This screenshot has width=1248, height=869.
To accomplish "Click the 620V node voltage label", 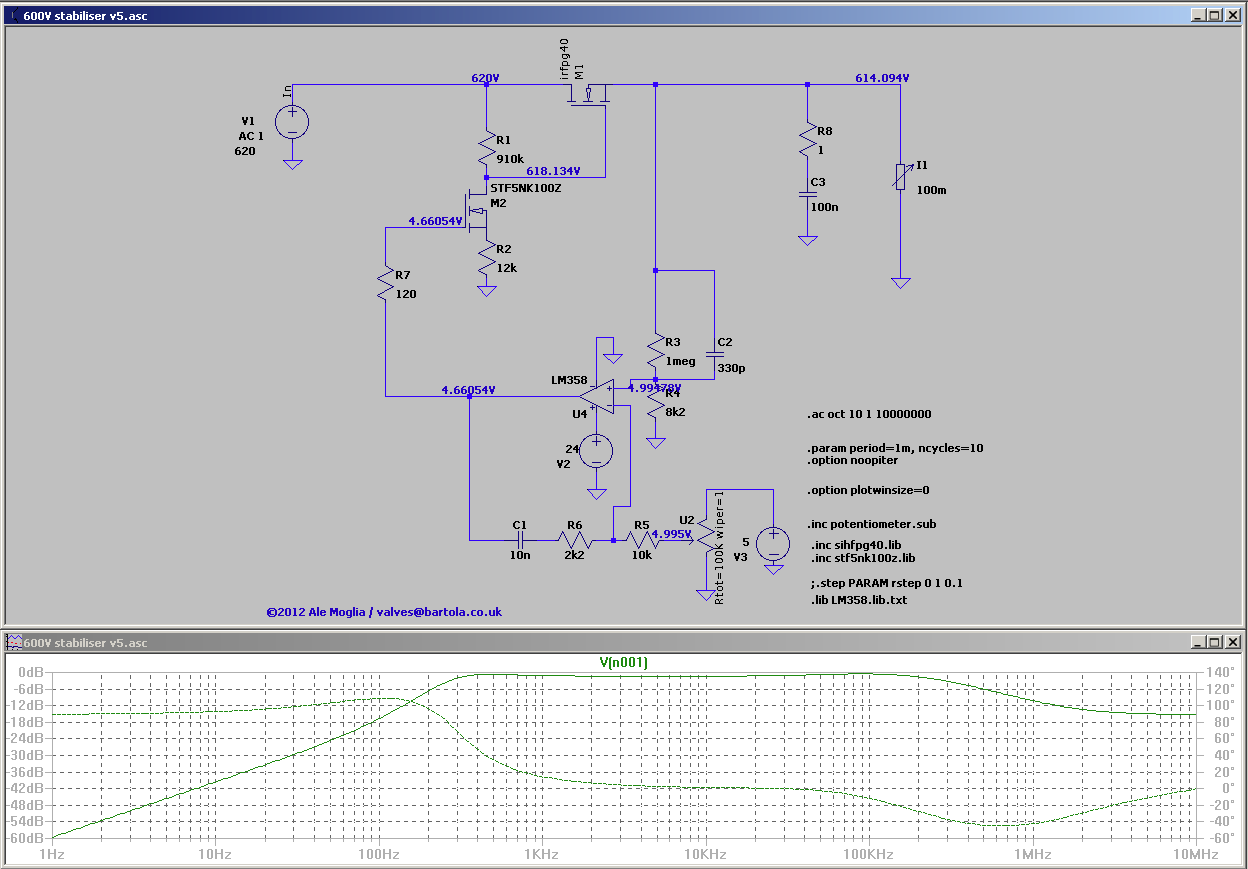I will pos(486,78).
